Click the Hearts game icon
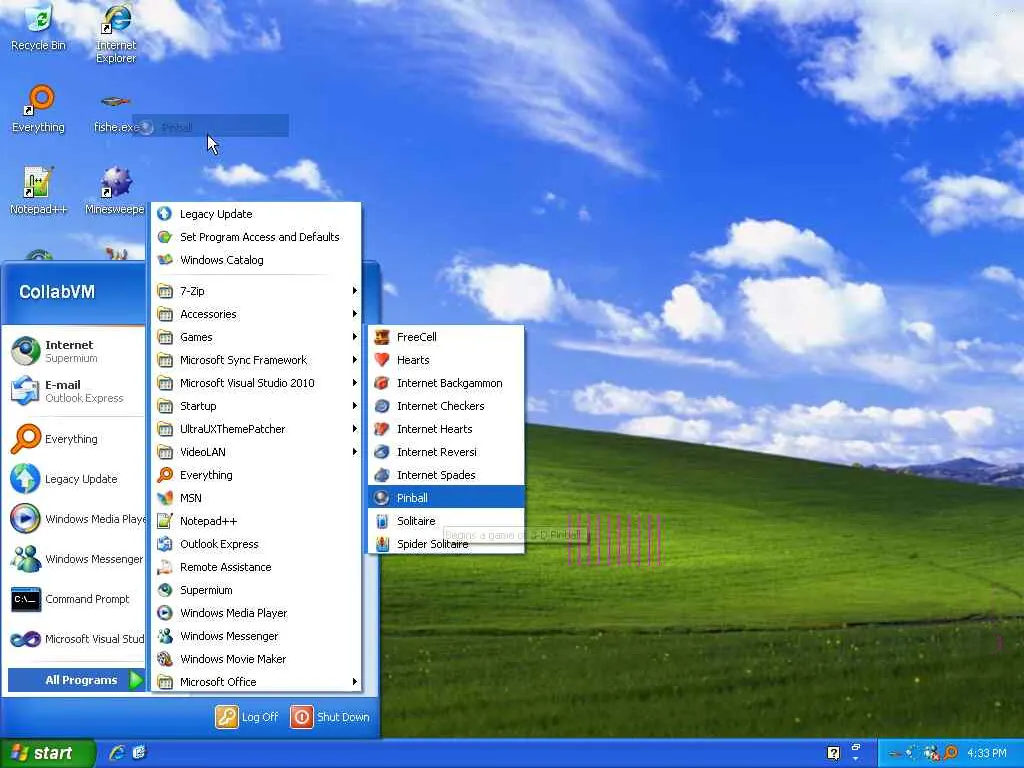 [x=382, y=360]
